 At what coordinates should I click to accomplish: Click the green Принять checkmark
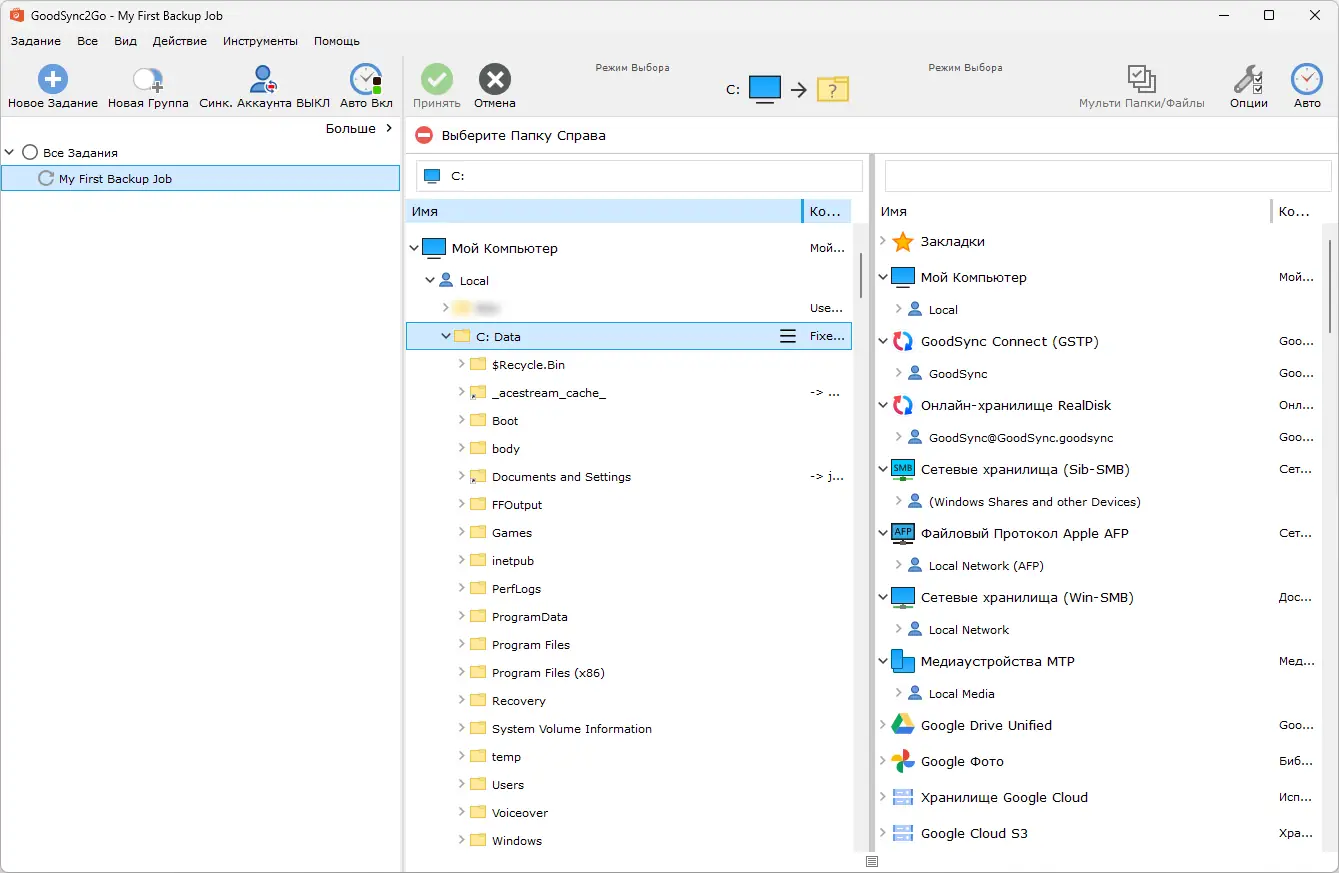tap(437, 79)
